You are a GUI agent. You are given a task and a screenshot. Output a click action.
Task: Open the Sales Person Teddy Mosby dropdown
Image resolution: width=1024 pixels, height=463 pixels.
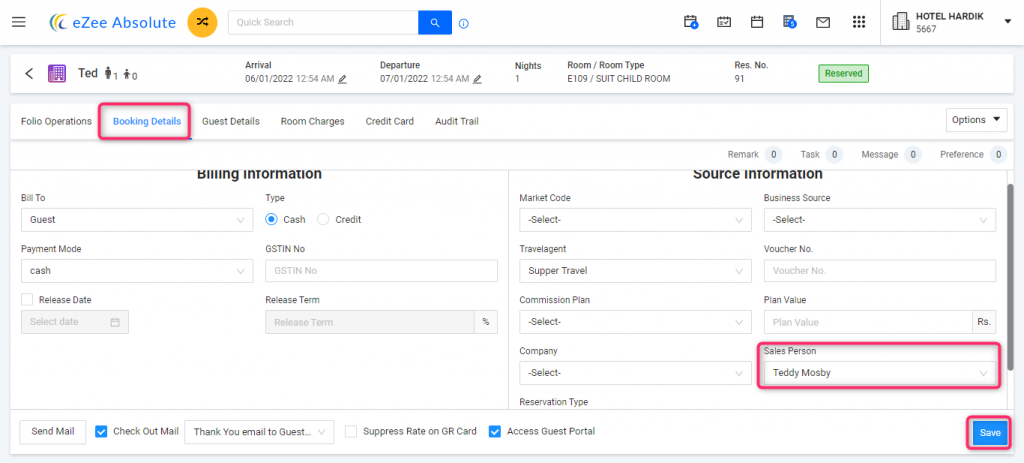(x=880, y=373)
